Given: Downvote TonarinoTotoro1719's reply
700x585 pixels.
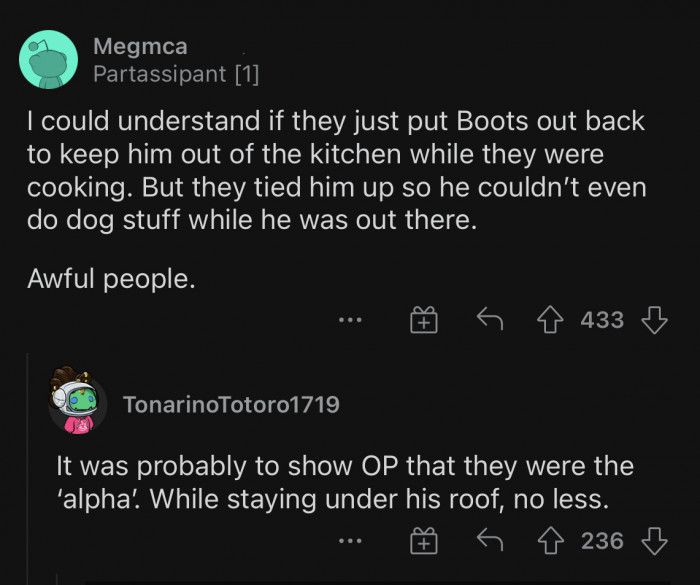Looking at the screenshot, I should tap(655, 541).
